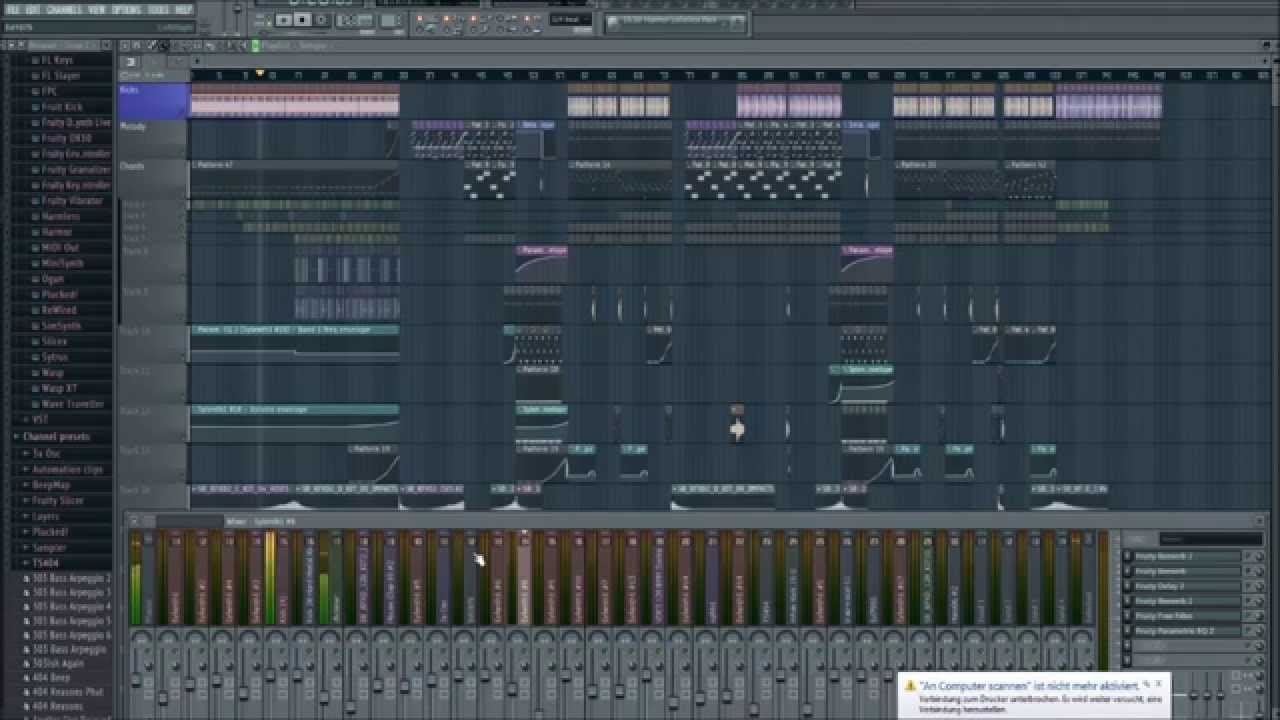The height and width of the screenshot is (720, 1280).
Task: Open the VIEW menu
Action: pyautogui.click(x=97, y=10)
